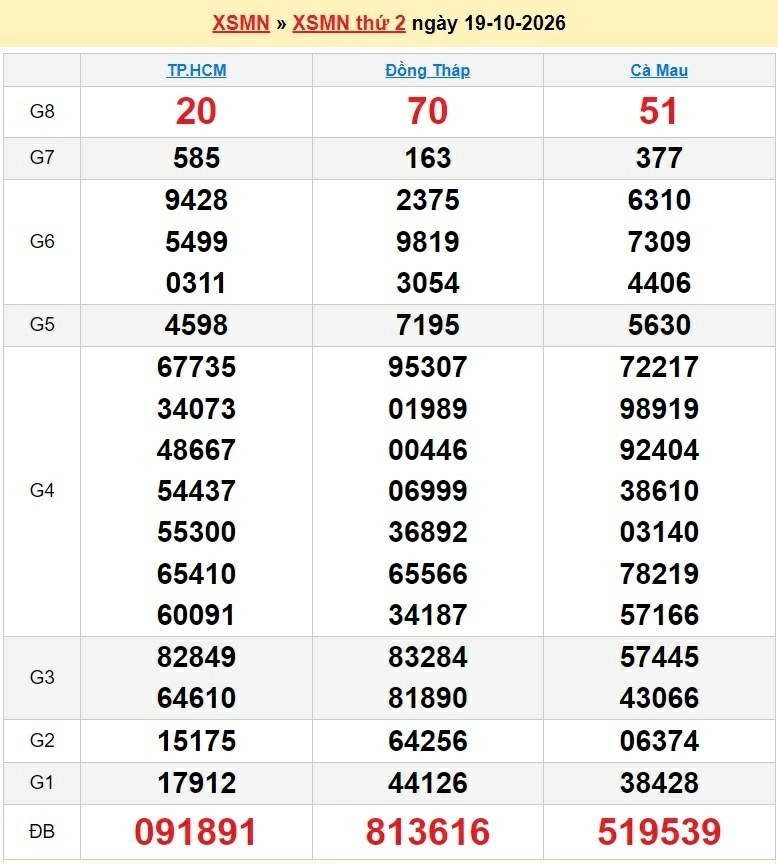Select the date text 19-10-2026
Screen dimensions: 778x864
tap(515, 23)
